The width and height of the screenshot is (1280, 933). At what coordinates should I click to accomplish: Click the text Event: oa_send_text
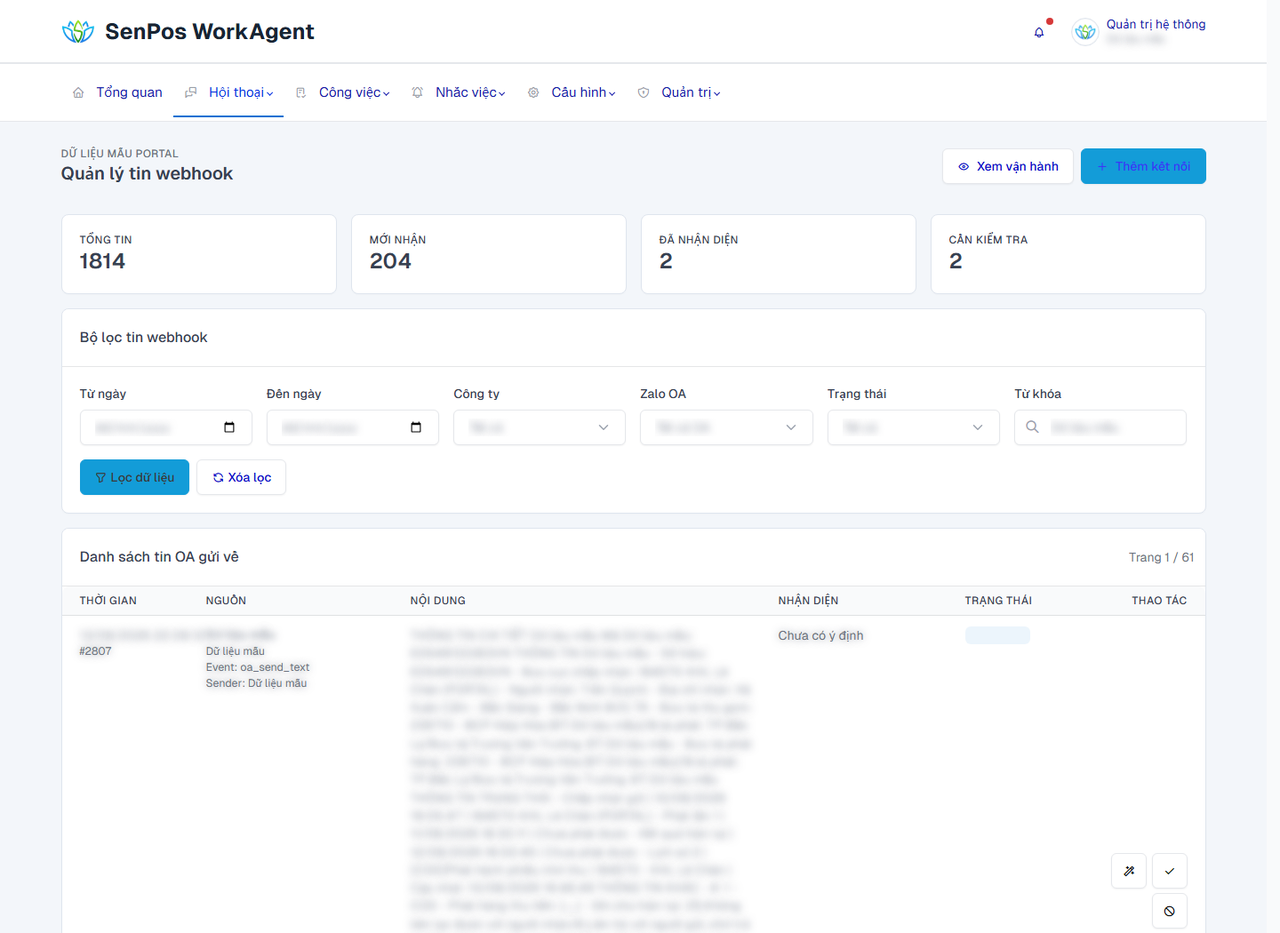[258, 667]
